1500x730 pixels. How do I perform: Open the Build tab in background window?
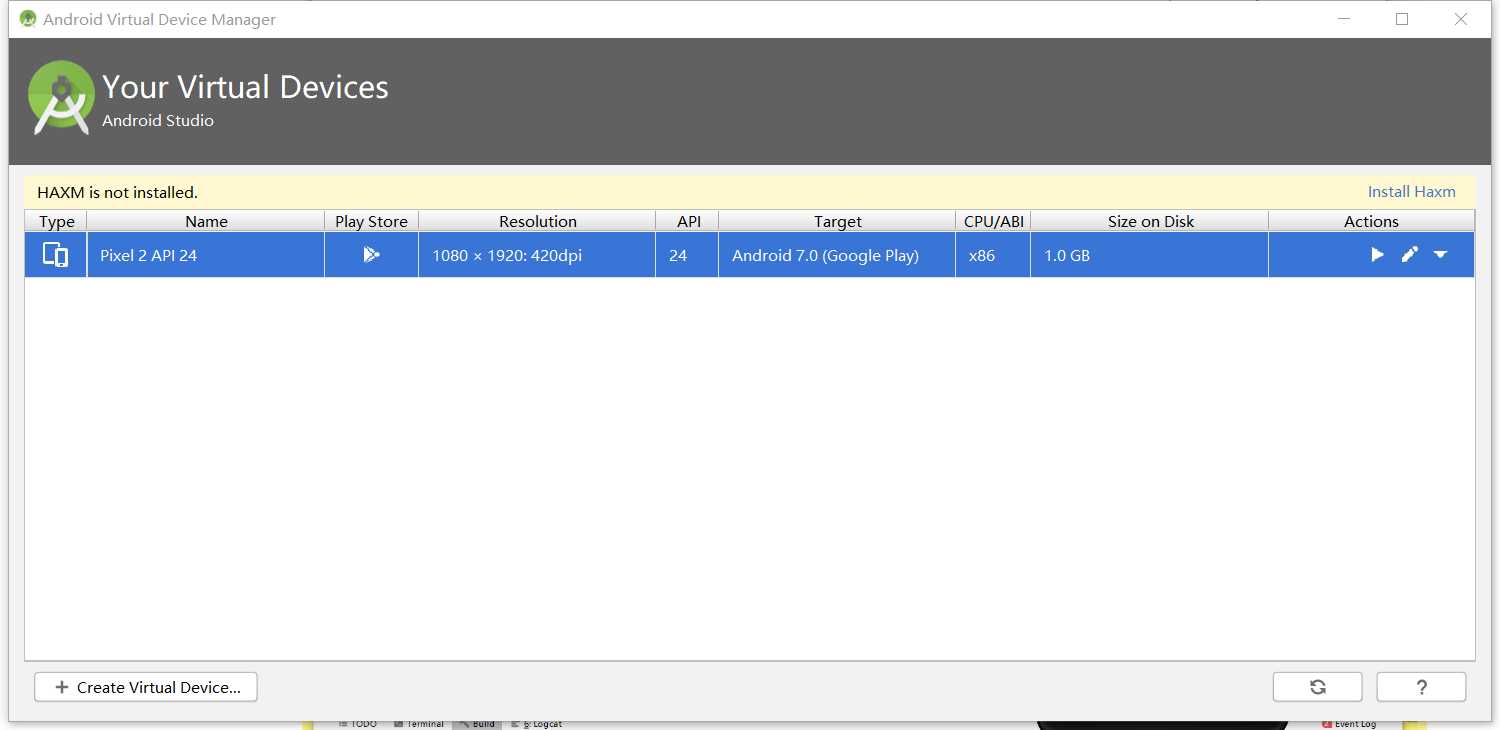pyautogui.click(x=476, y=723)
